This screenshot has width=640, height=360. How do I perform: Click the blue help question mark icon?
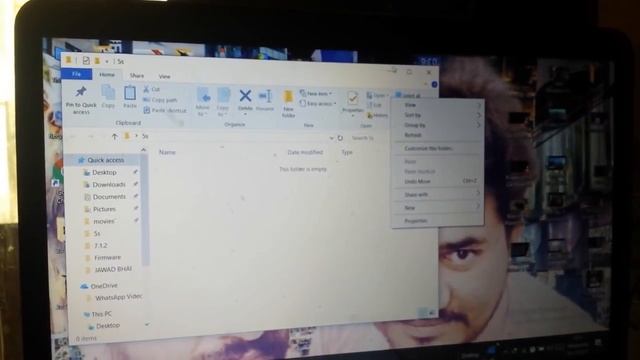[434, 84]
